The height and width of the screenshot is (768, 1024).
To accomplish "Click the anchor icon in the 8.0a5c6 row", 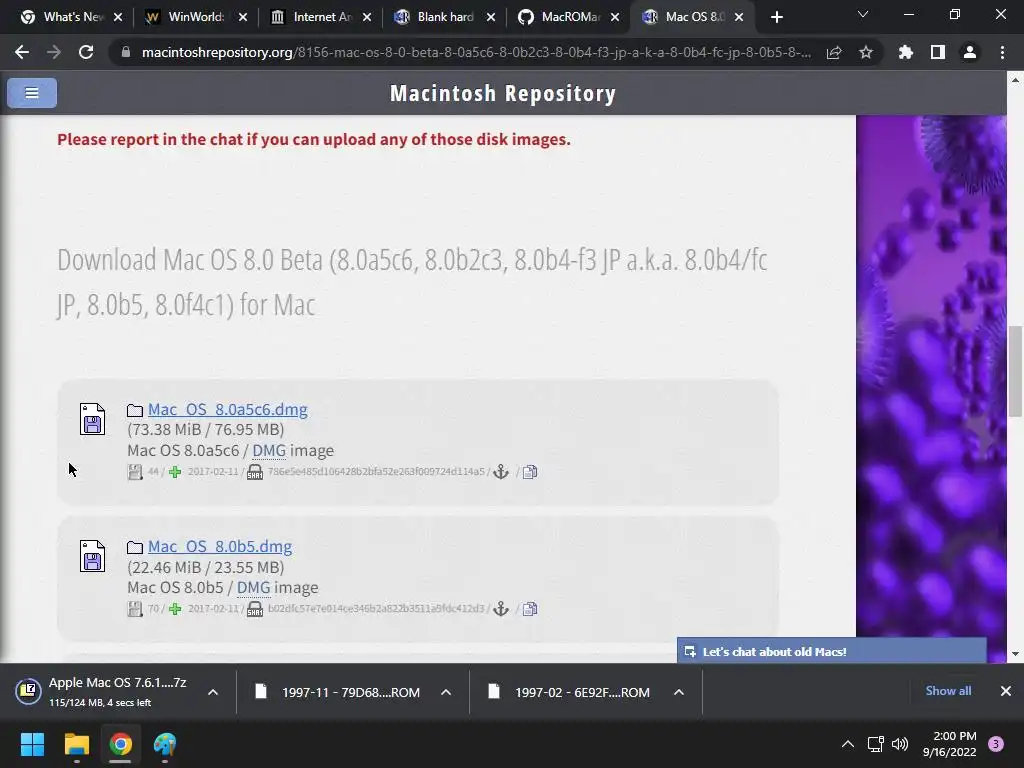I will point(501,472).
